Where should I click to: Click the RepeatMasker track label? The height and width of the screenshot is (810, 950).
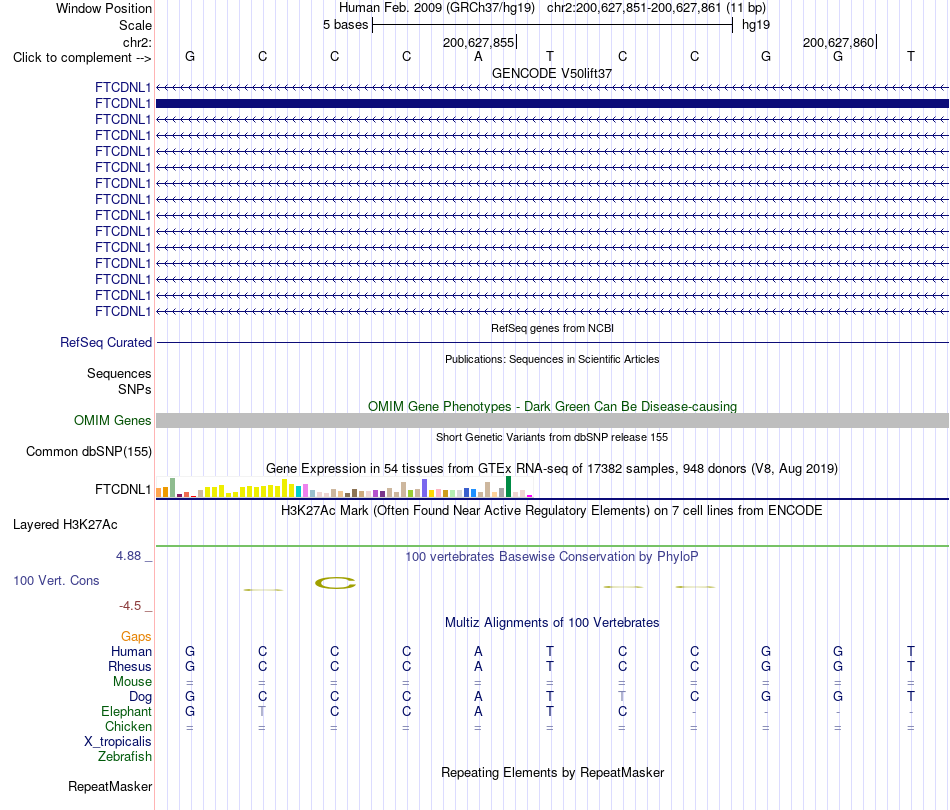click(x=110, y=786)
